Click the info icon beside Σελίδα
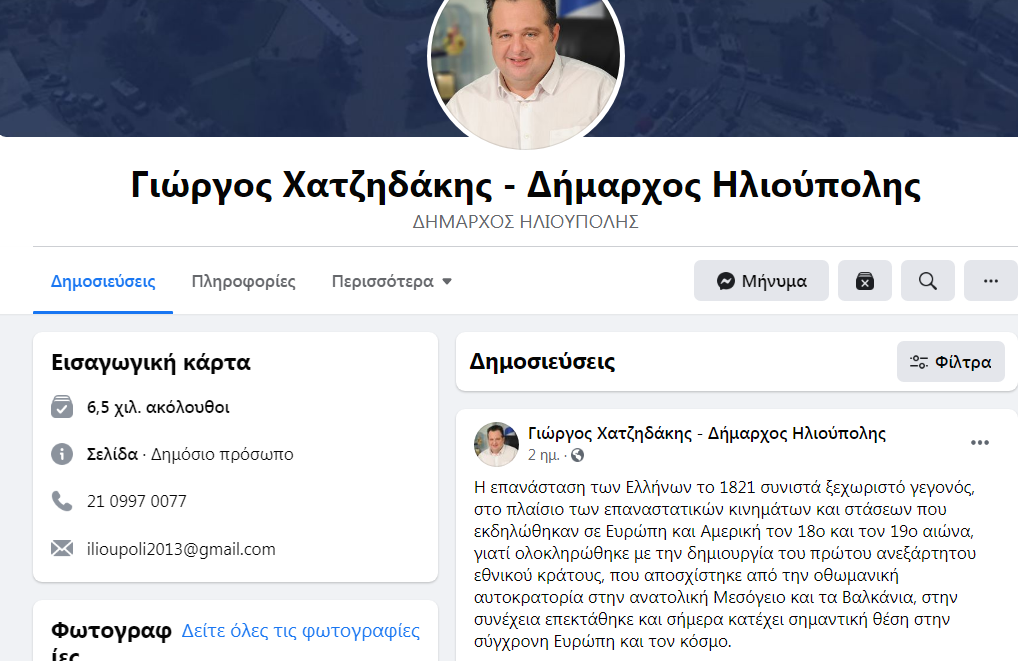1018x661 pixels. pos(62,453)
